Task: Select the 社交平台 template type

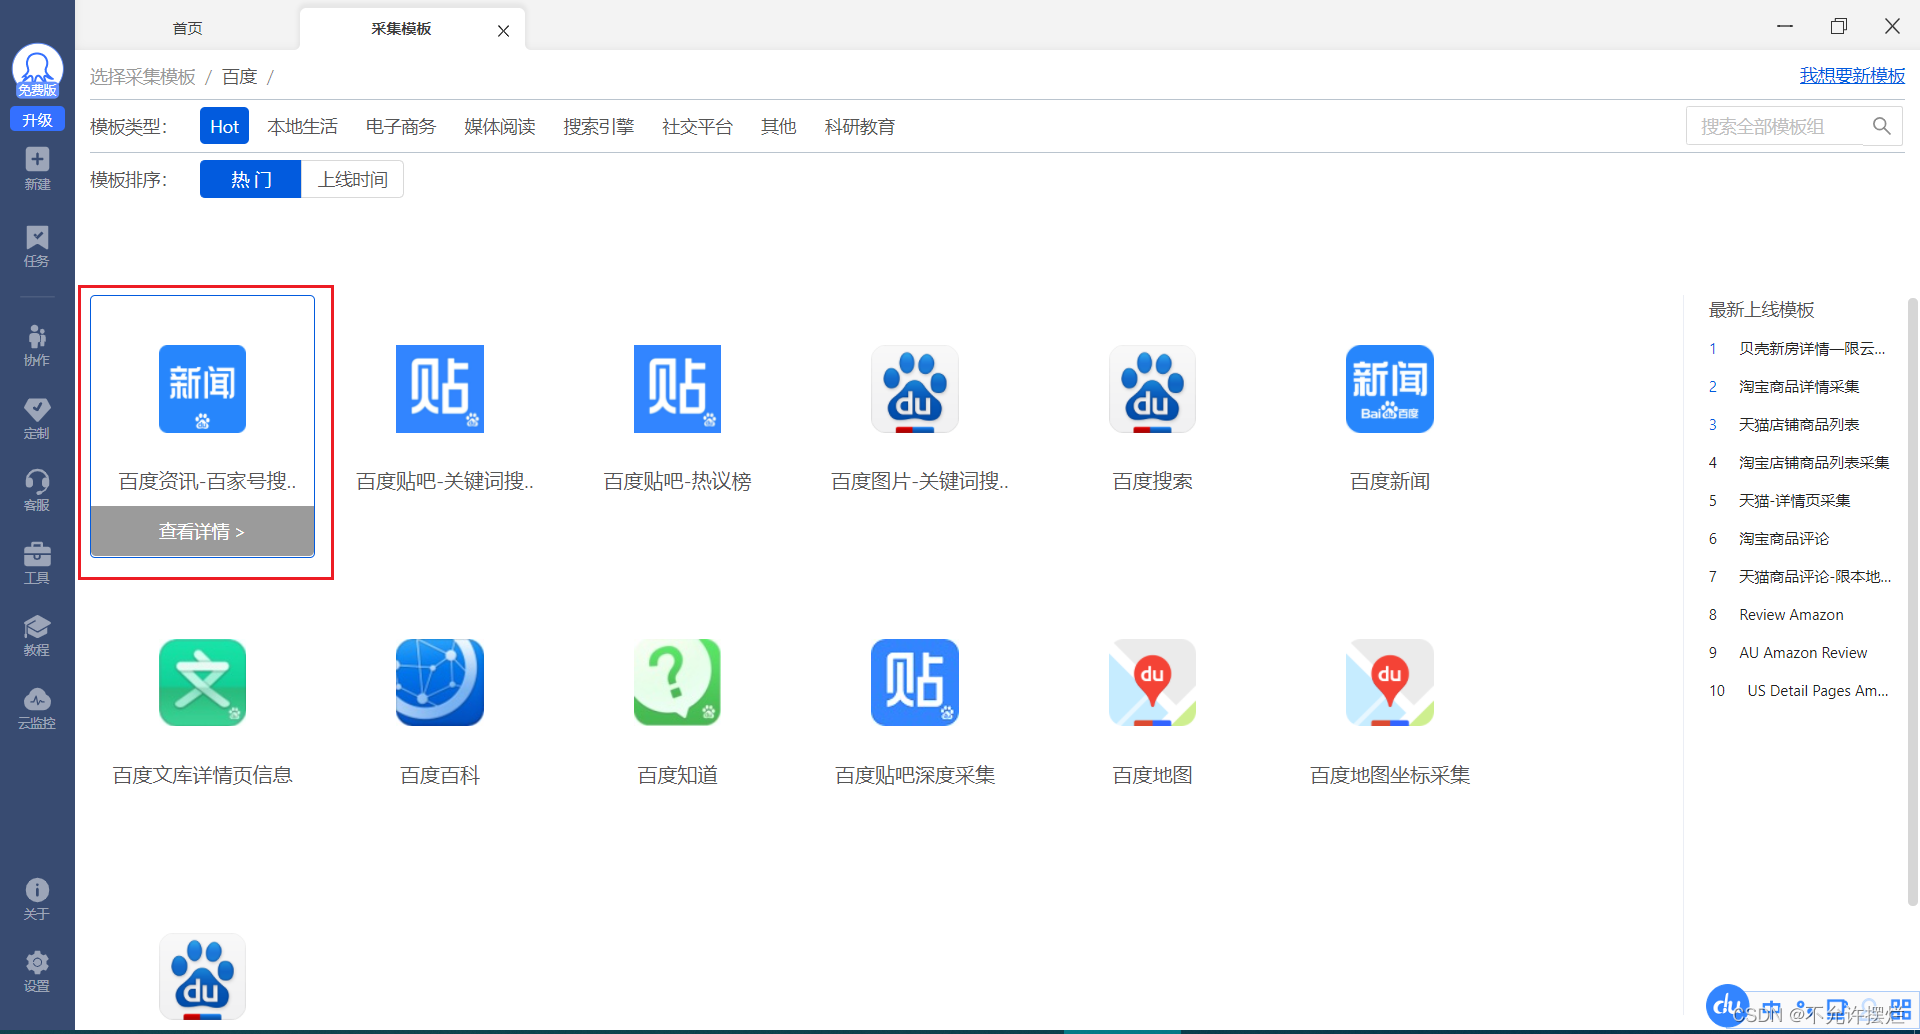Action: tap(697, 127)
